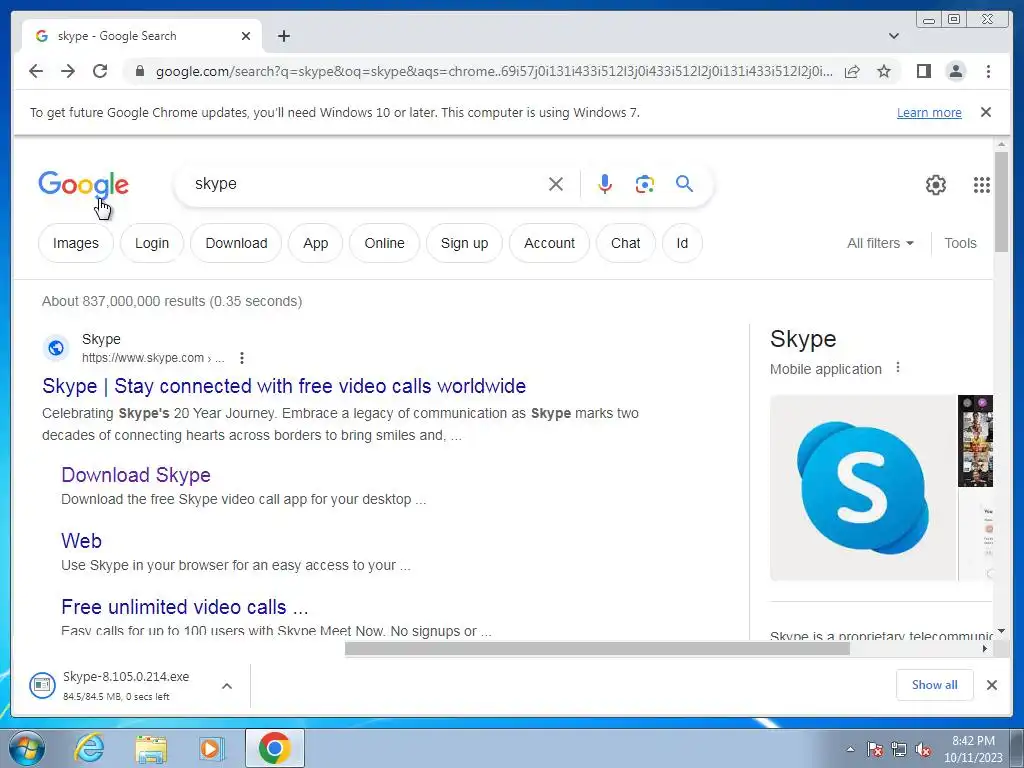1024x768 pixels.
Task: Launch Internet Explorer from the taskbar
Action: 89,748
